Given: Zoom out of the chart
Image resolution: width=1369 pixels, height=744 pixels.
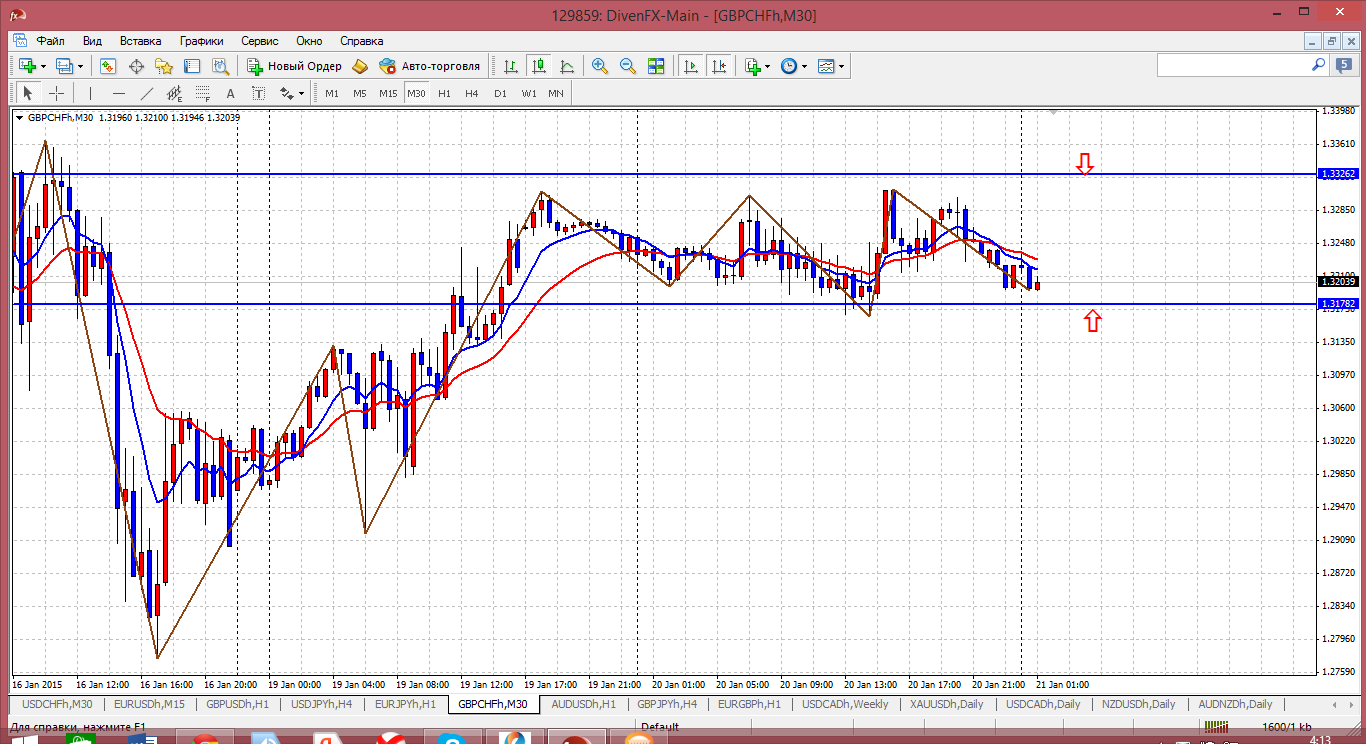Looking at the screenshot, I should pyautogui.click(x=628, y=66).
